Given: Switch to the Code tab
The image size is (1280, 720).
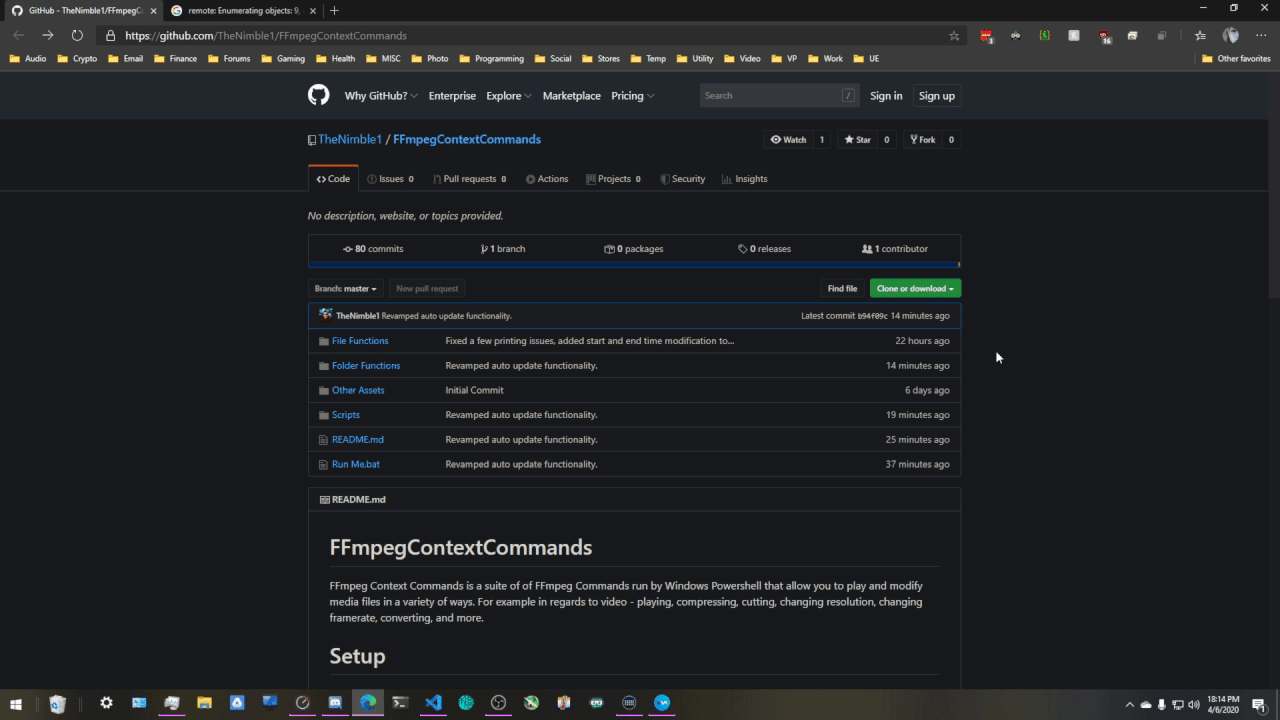Looking at the screenshot, I should tap(333, 179).
